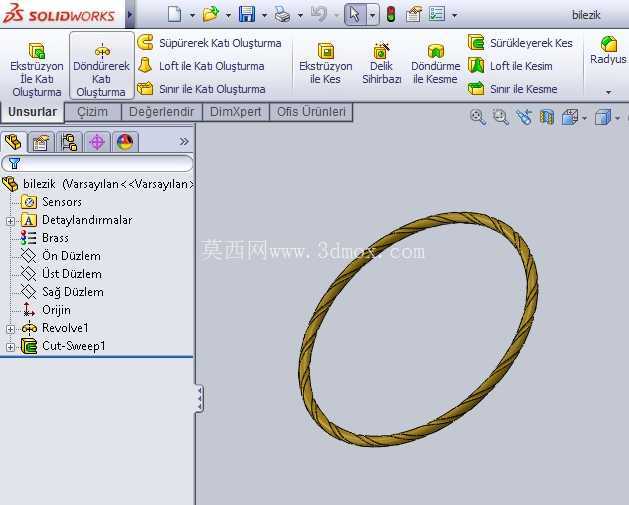Image resolution: width=629 pixels, height=505 pixels.
Task: Expand the Revolve1 feature
Action: point(10,329)
